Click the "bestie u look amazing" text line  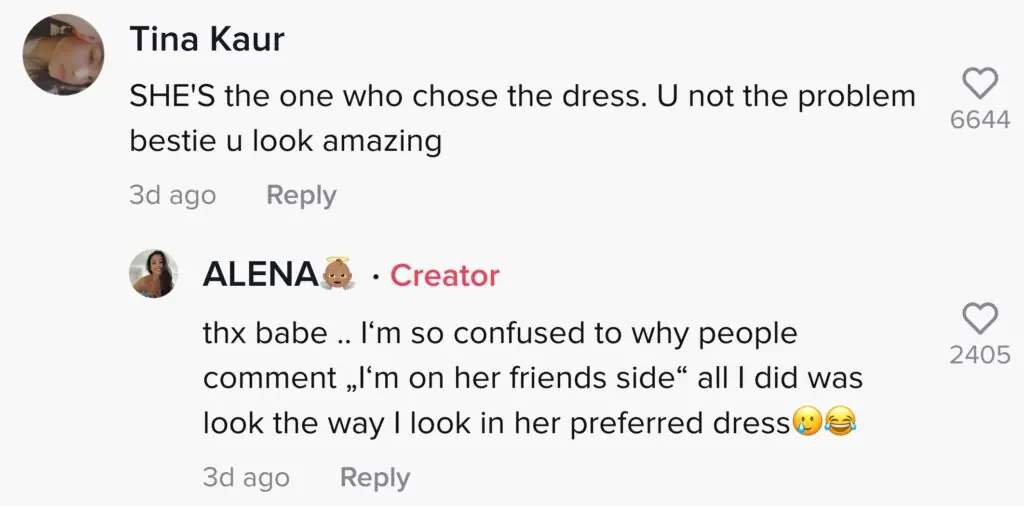[285, 141]
